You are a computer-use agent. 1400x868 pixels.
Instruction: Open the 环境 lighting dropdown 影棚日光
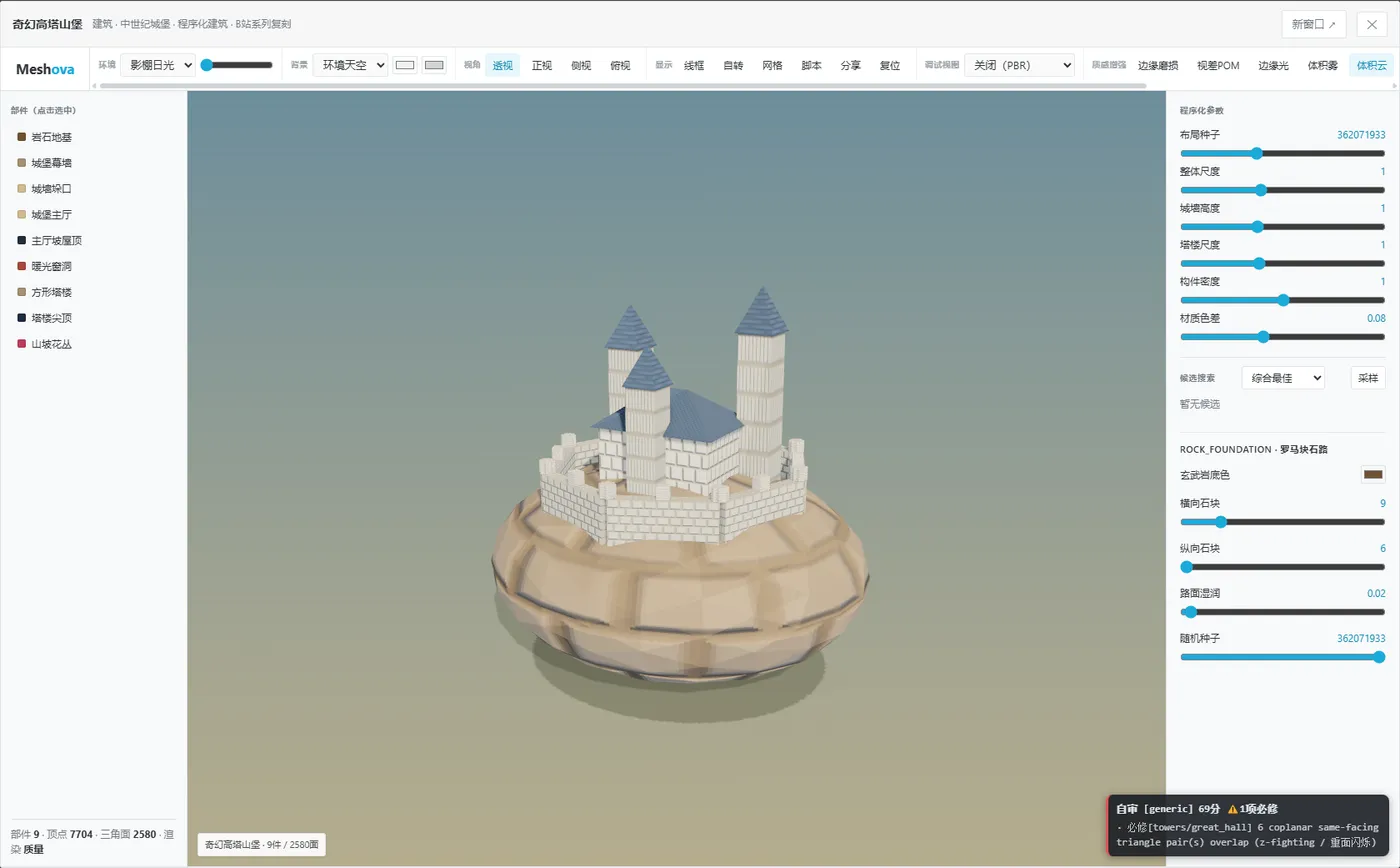click(158, 65)
